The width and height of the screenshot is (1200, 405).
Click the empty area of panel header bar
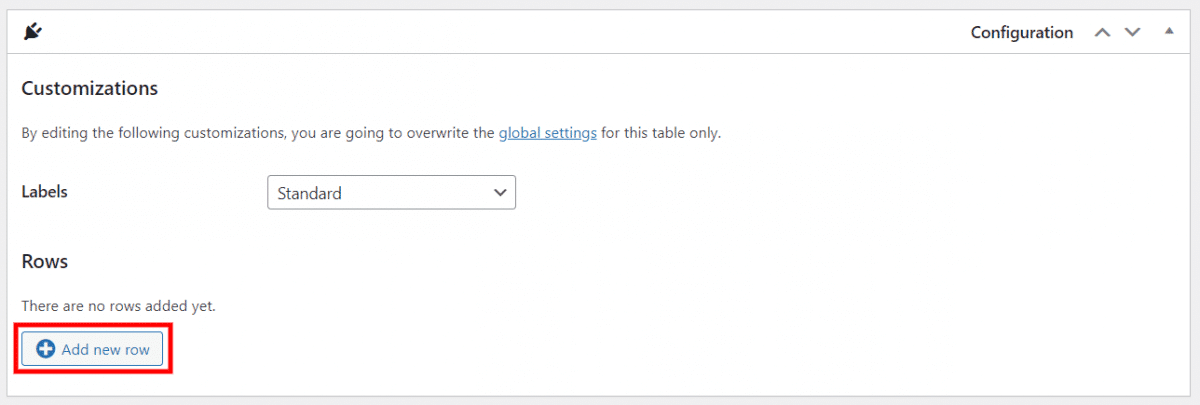pyautogui.click(x=500, y=32)
